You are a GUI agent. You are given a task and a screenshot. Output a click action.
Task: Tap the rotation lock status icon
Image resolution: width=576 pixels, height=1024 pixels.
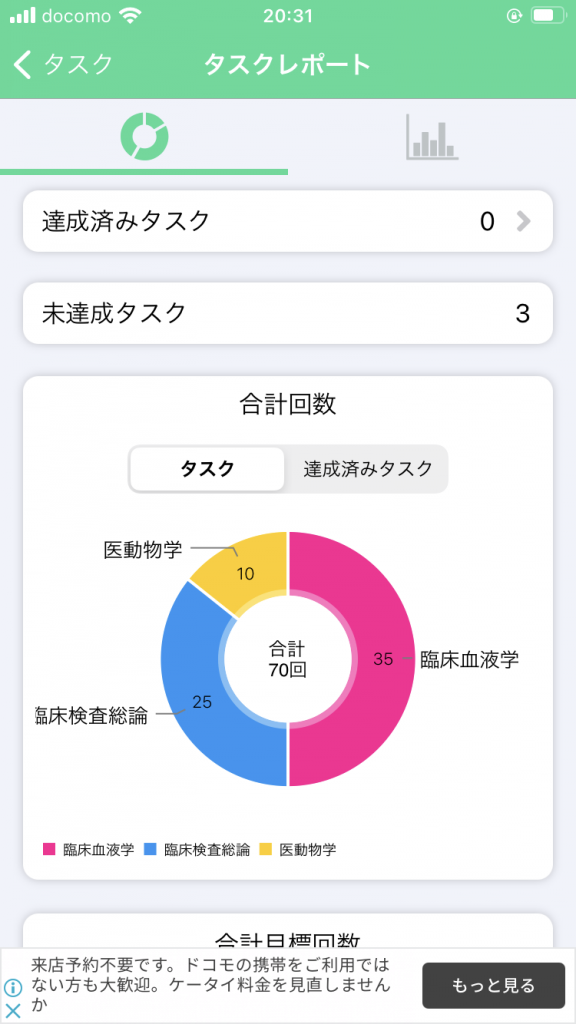[x=515, y=16]
